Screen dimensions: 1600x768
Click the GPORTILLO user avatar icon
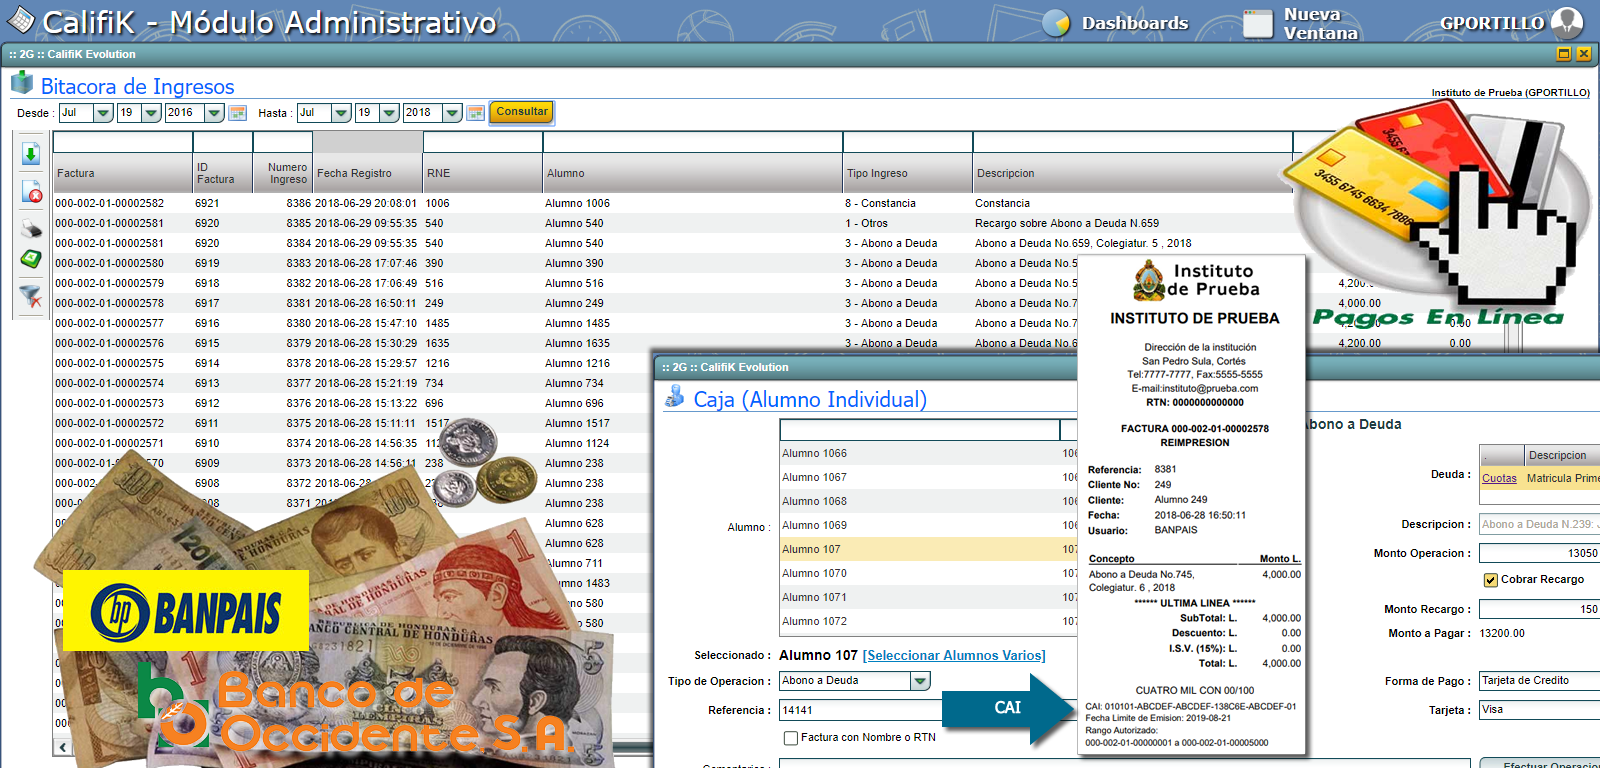point(1567,22)
